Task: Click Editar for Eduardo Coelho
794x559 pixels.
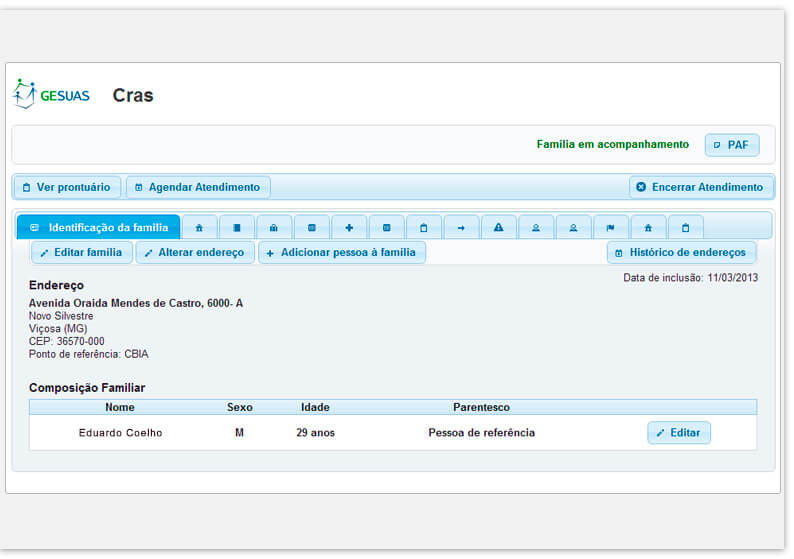Action: click(679, 433)
